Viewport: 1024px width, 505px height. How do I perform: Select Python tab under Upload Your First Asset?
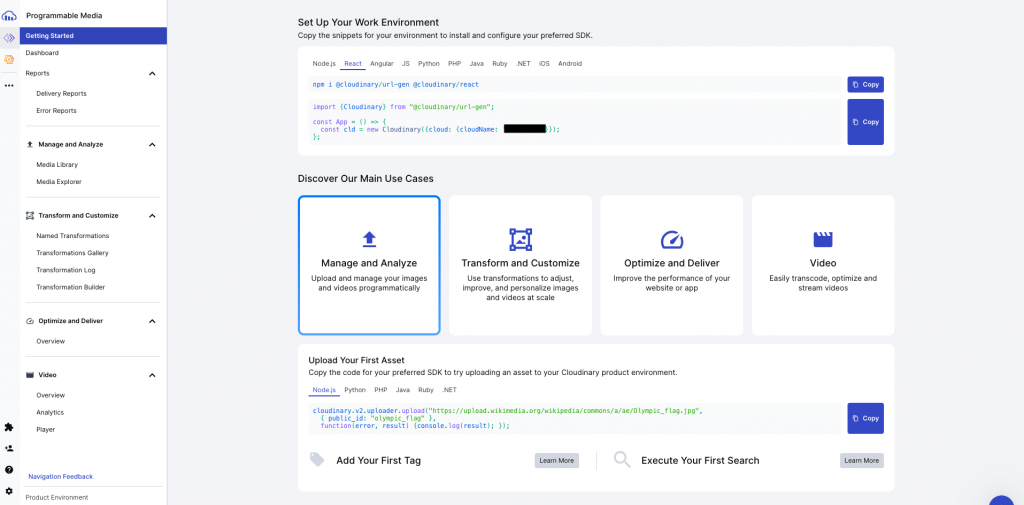tap(355, 389)
